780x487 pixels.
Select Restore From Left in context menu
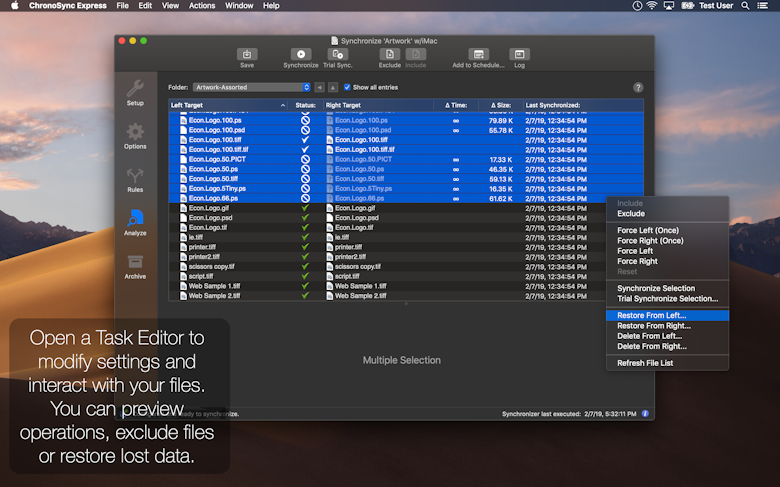tap(668, 315)
